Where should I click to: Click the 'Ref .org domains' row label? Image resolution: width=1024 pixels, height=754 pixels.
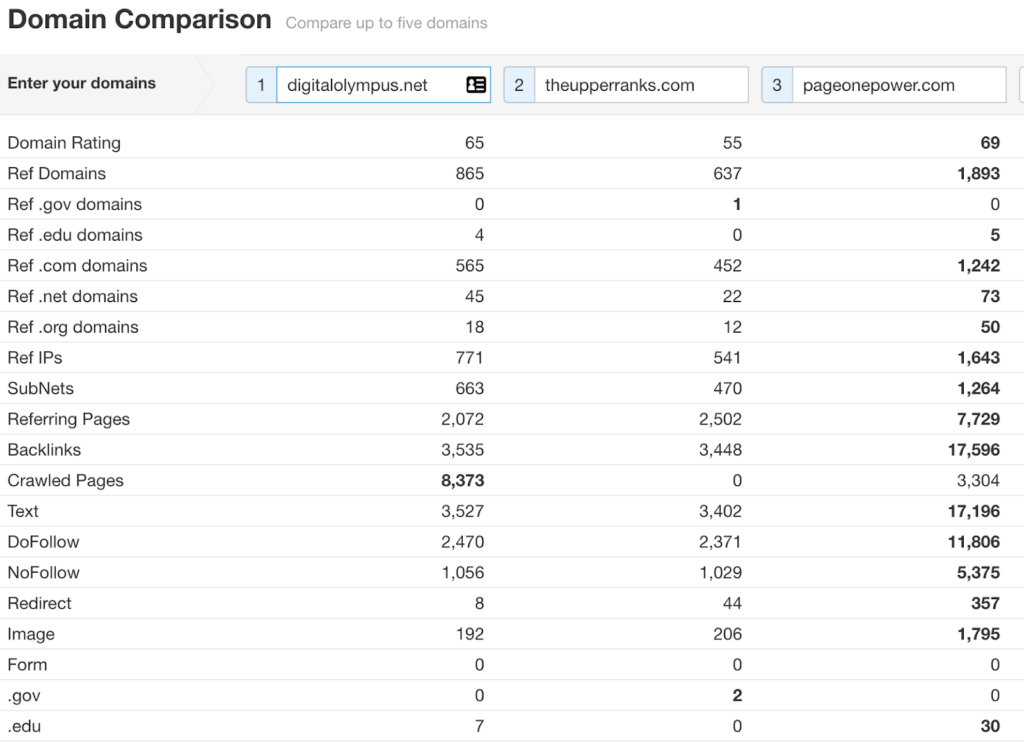(73, 327)
